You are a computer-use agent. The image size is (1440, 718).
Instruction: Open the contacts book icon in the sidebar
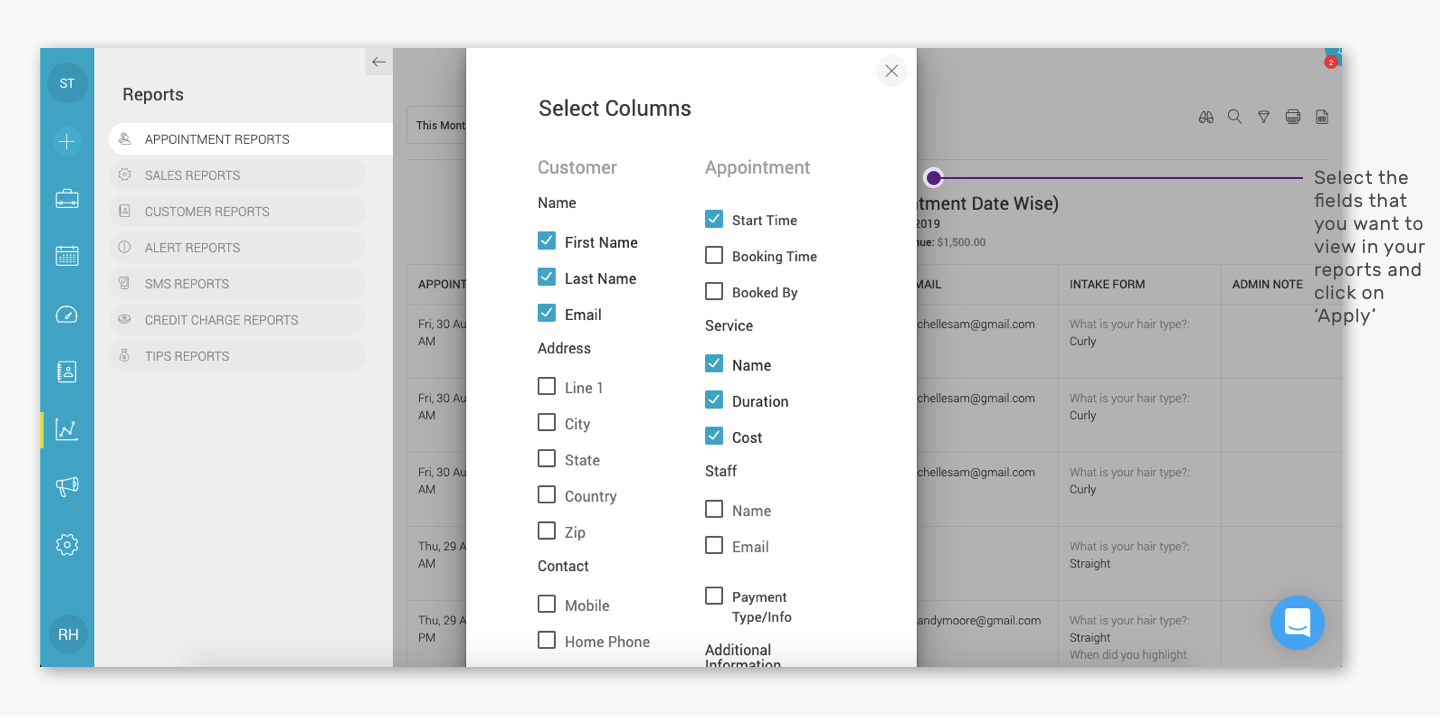pyautogui.click(x=67, y=372)
